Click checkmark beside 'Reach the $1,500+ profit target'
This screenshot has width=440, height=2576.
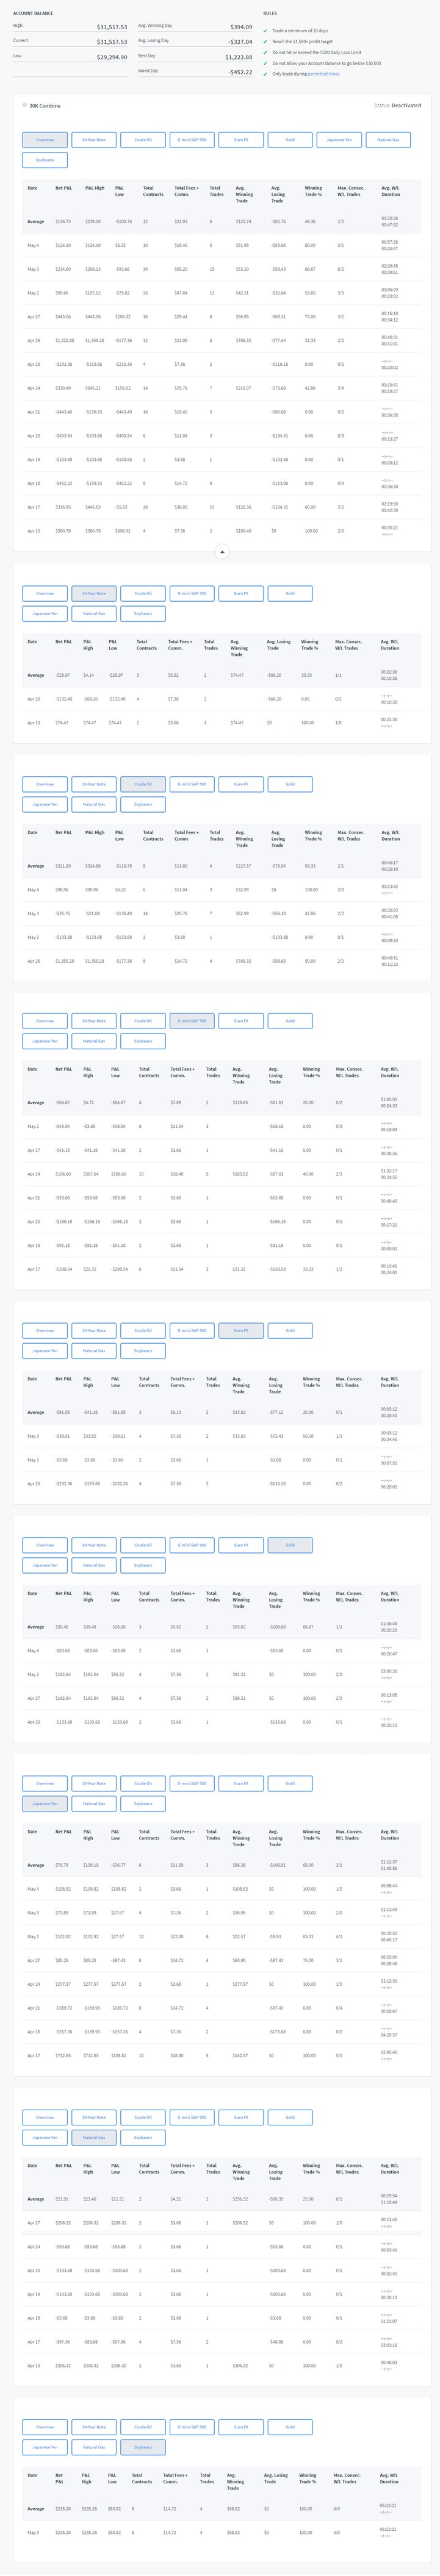(x=265, y=42)
